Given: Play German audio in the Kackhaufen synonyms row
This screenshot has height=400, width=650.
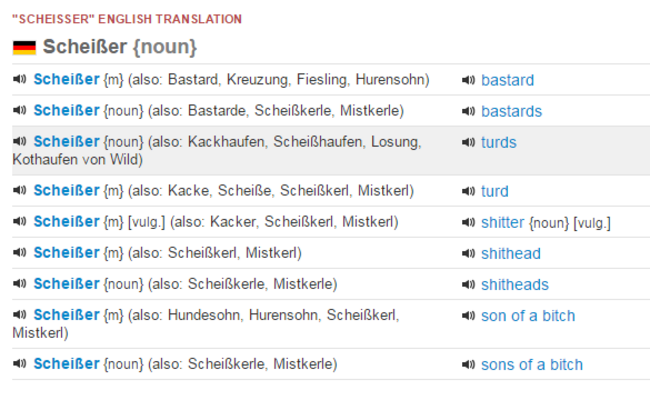Looking at the screenshot, I should pos(19,141).
